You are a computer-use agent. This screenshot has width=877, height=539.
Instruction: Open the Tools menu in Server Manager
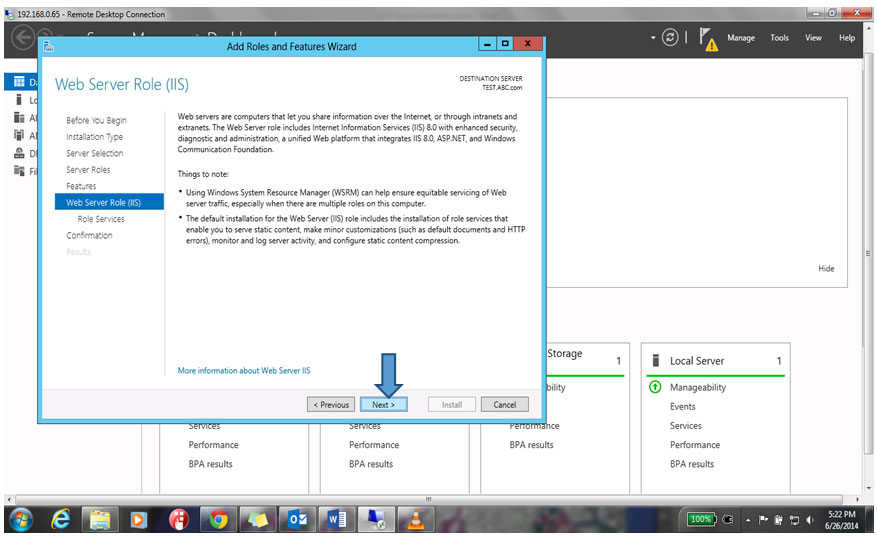779,37
